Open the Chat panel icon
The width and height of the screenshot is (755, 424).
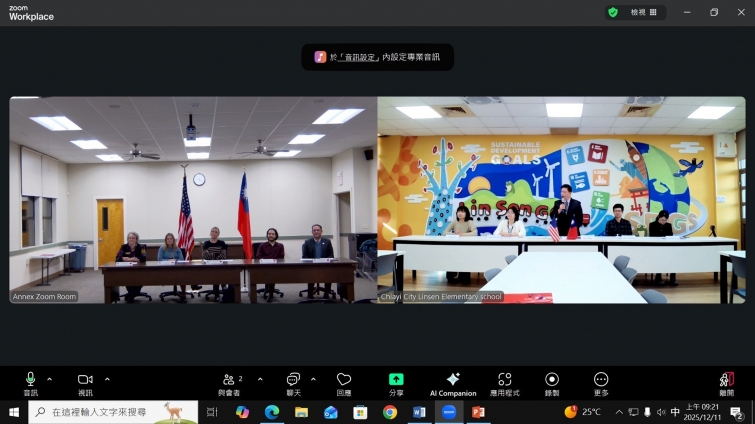click(293, 380)
